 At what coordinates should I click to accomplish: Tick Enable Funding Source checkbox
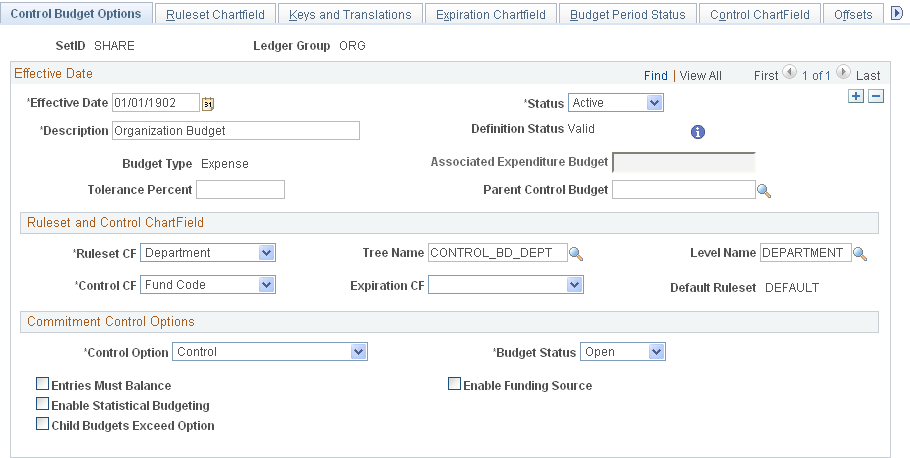454,384
